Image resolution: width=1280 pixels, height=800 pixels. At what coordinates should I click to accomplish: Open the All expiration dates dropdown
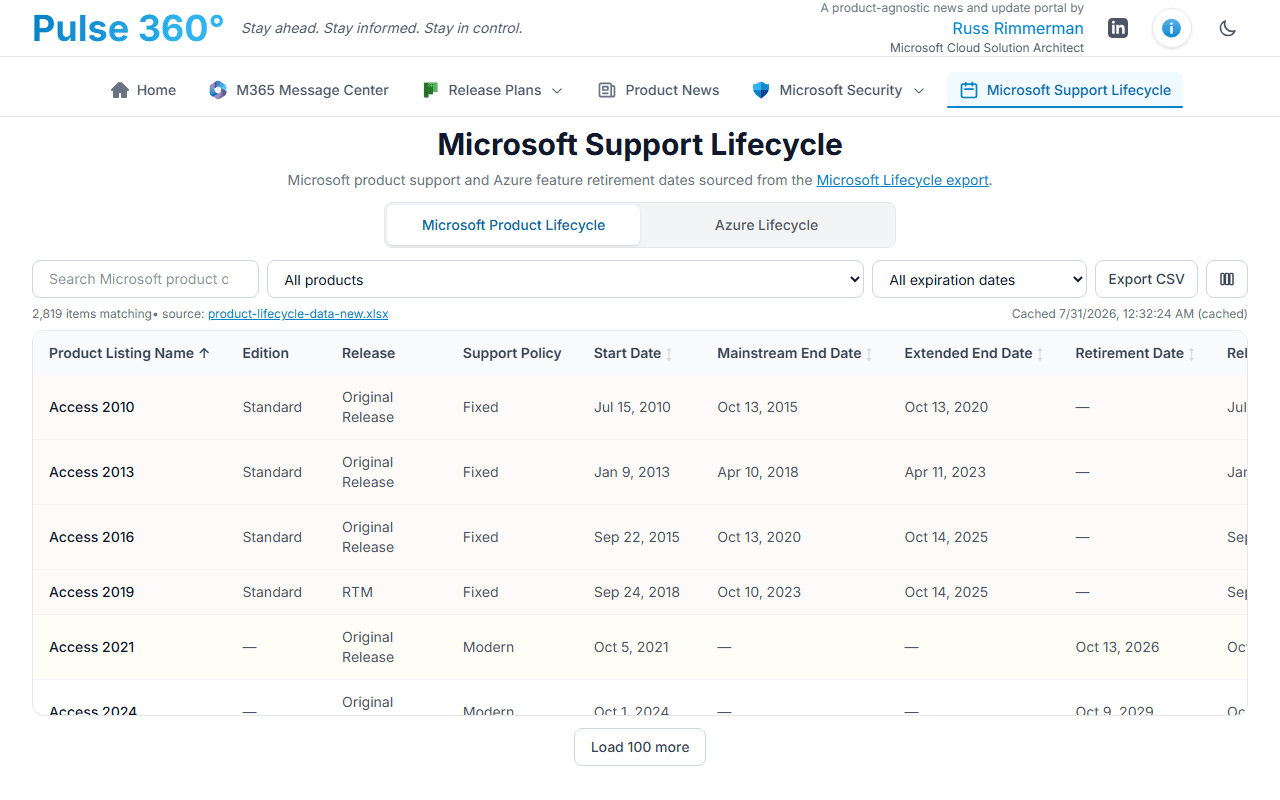pyautogui.click(x=980, y=279)
